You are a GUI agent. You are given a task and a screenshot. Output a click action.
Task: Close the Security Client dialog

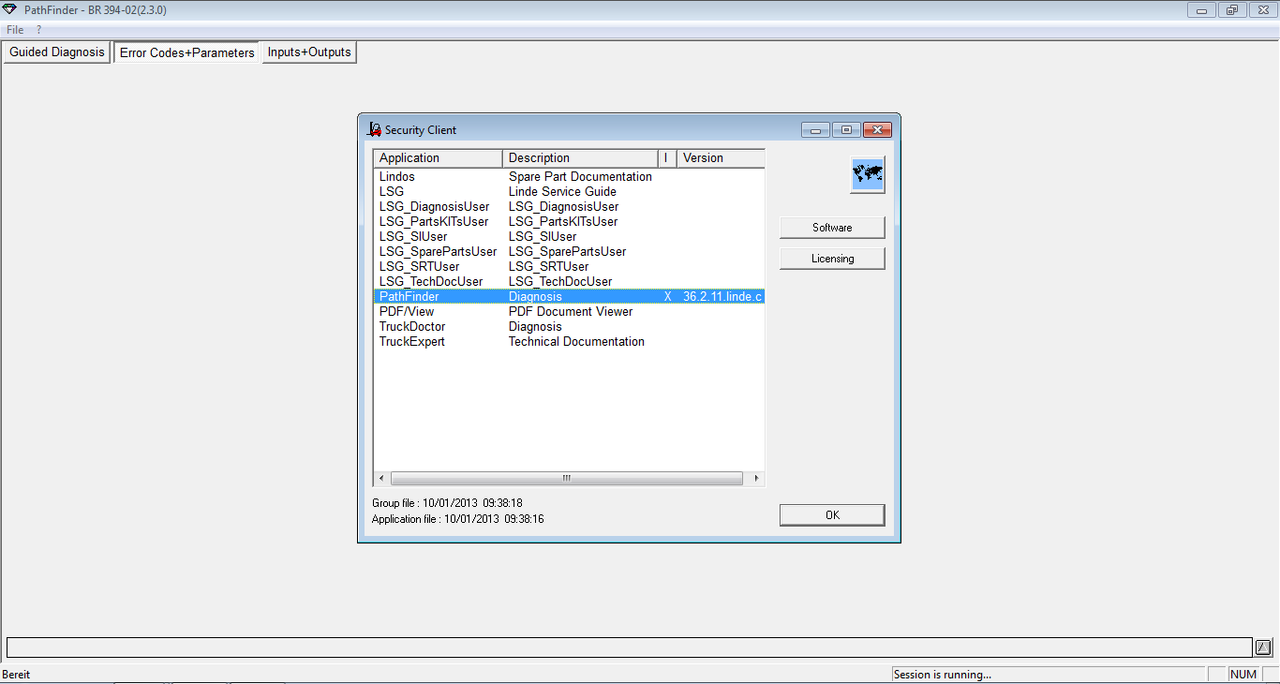[x=877, y=130]
